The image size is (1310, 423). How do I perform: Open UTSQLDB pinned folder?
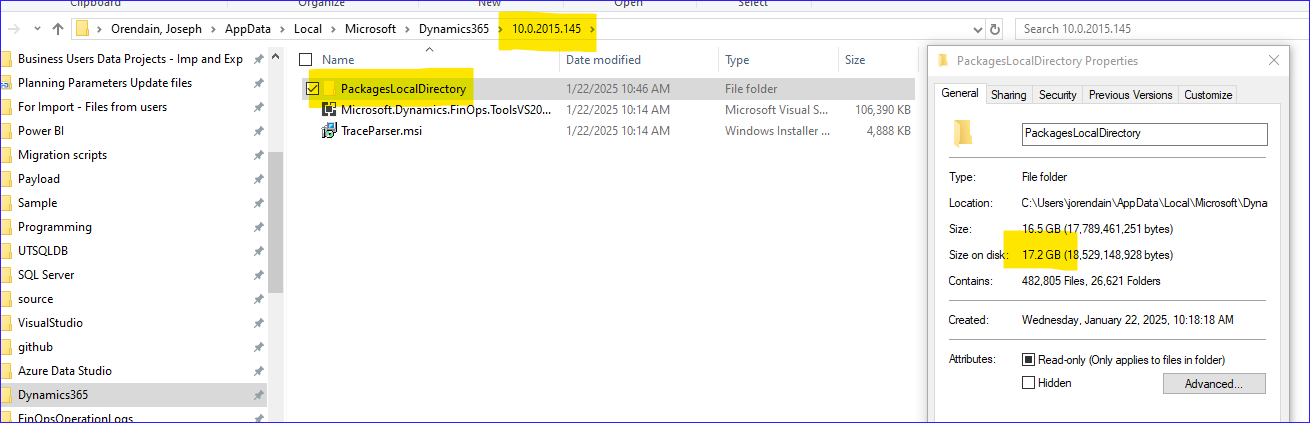click(x=43, y=251)
